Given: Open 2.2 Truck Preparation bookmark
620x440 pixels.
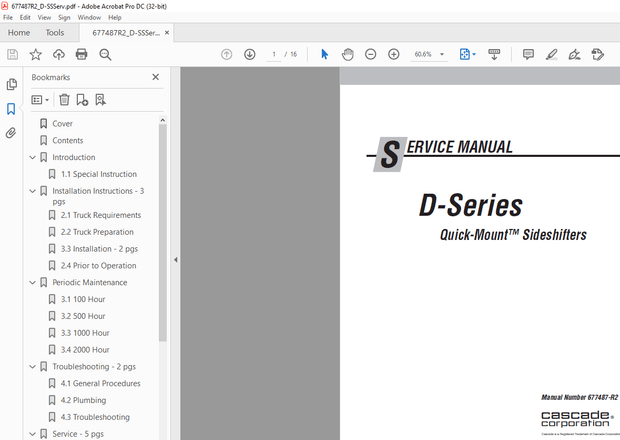Looking at the screenshot, I should point(97,232).
